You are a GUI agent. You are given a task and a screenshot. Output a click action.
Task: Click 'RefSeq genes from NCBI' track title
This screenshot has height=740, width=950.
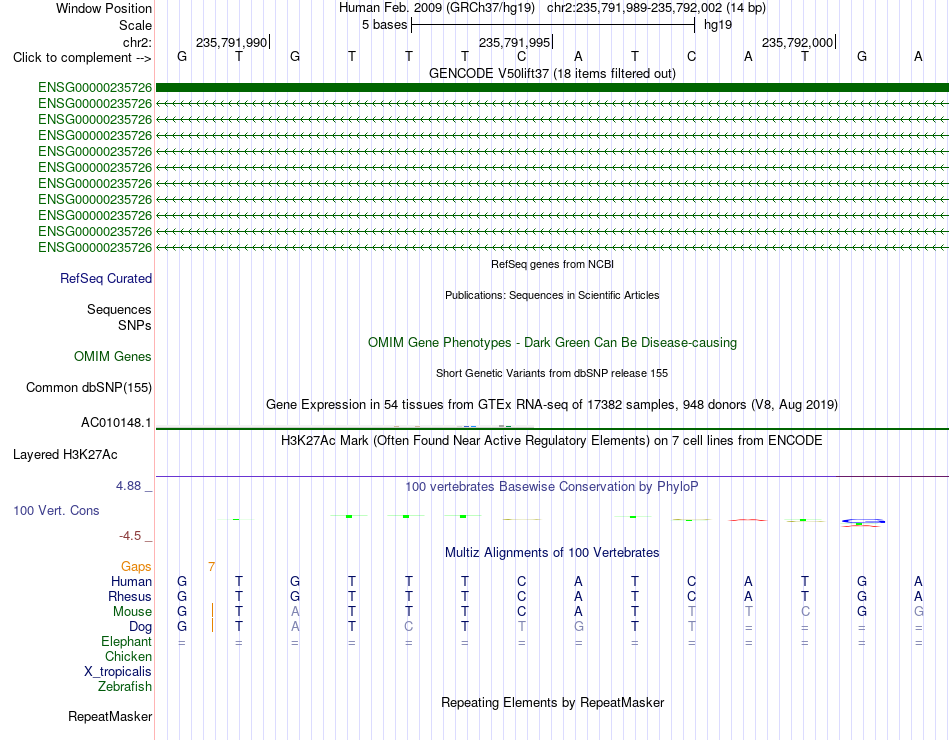pos(552,264)
